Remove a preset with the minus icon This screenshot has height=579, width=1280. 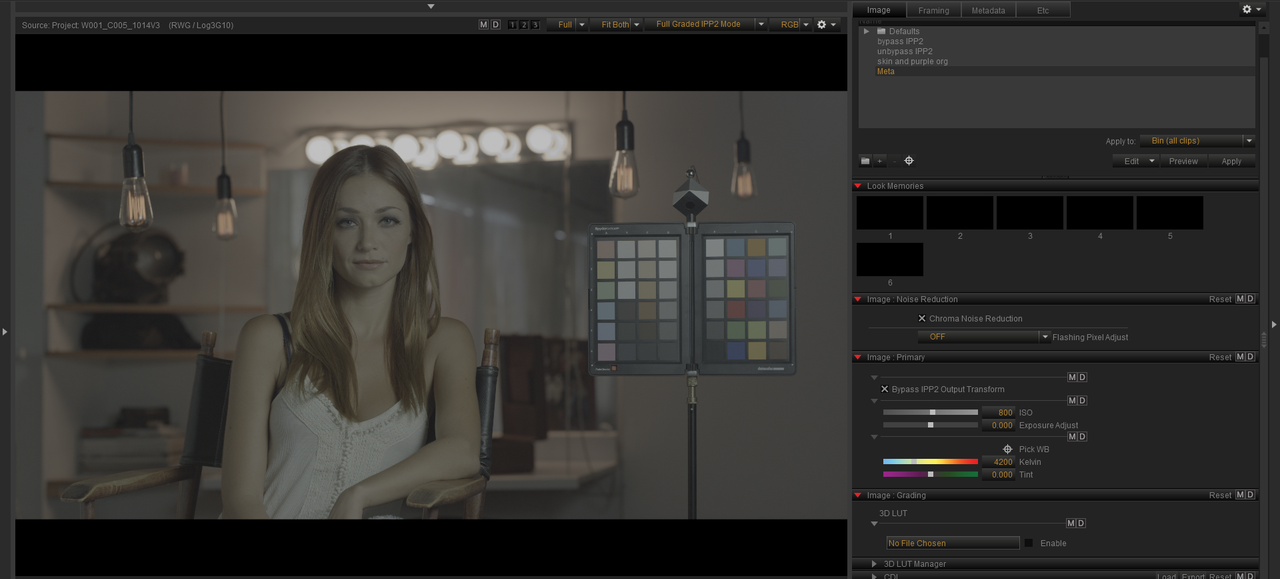pyautogui.click(x=894, y=161)
